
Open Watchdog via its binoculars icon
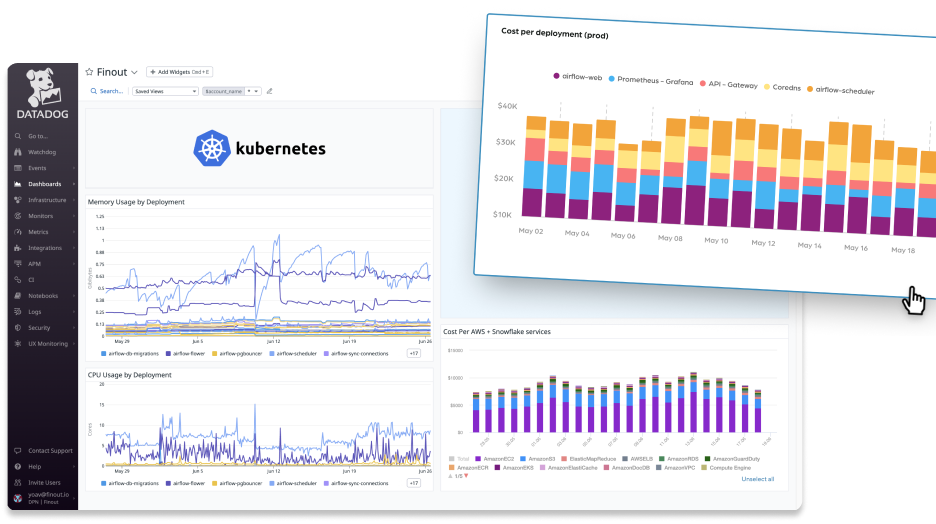18,152
